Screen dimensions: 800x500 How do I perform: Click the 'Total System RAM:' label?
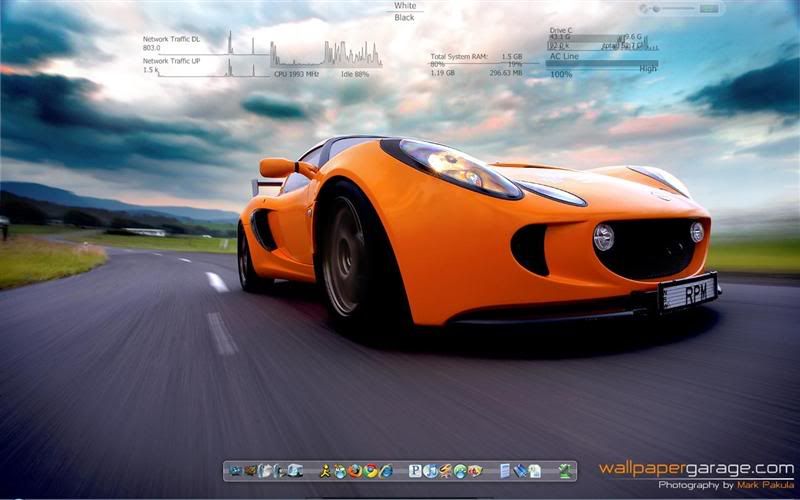pos(459,57)
